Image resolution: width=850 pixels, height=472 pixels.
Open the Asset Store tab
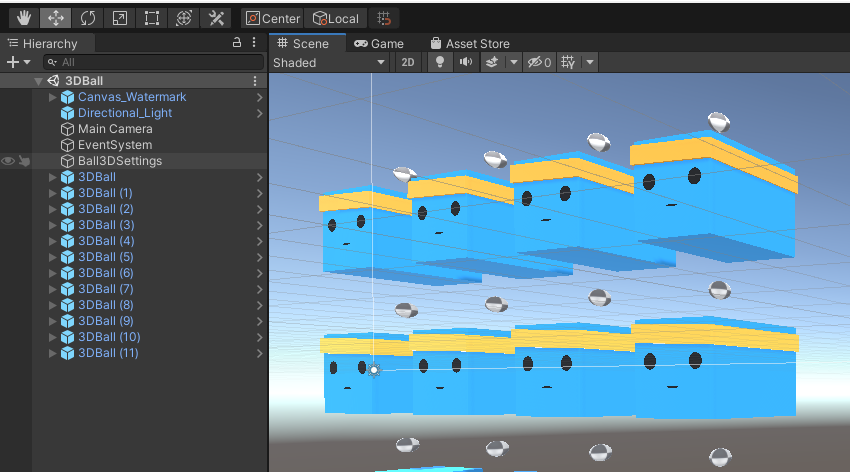[470, 43]
